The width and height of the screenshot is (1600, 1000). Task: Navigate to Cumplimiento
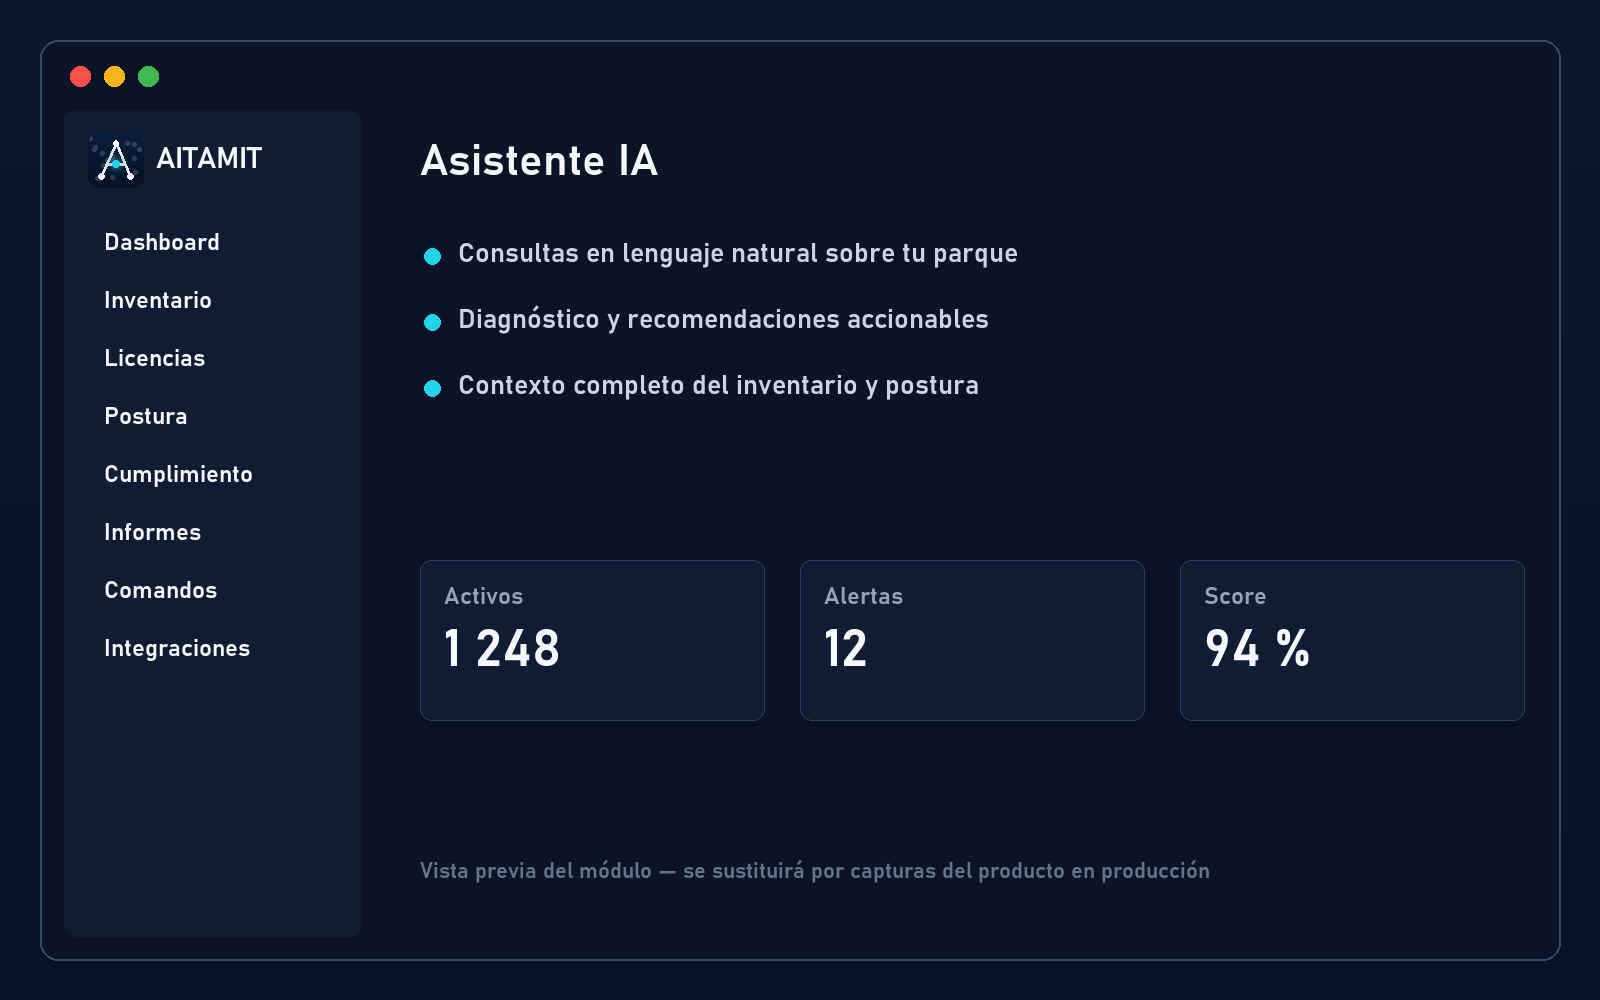click(179, 475)
